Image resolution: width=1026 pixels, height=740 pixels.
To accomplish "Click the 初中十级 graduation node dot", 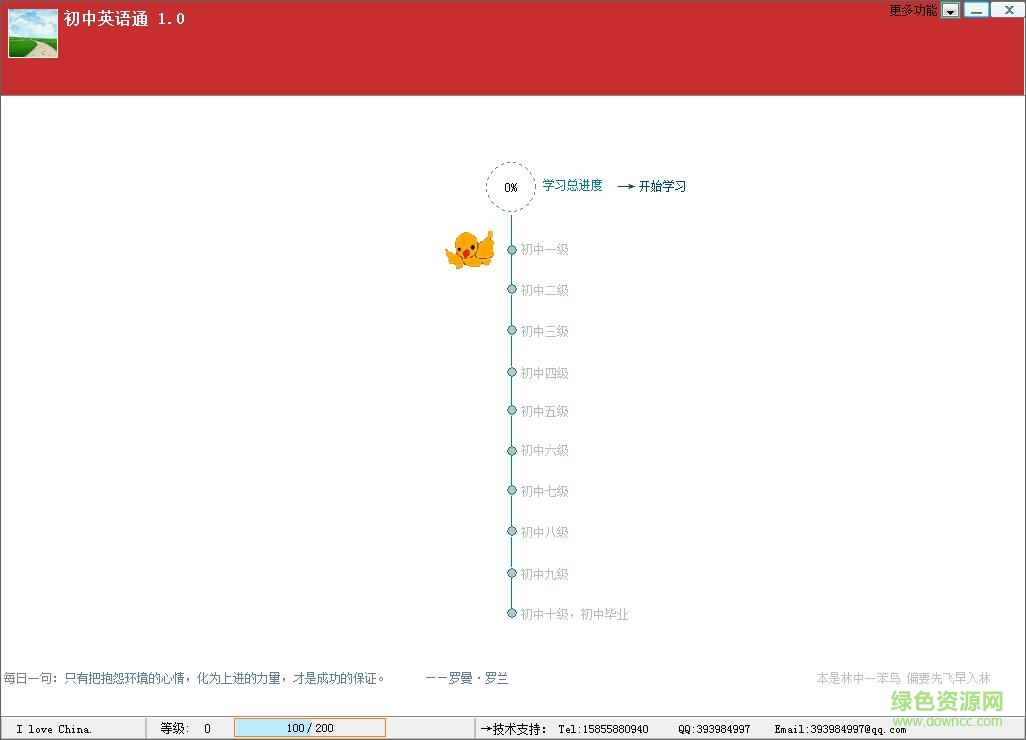I will (511, 613).
